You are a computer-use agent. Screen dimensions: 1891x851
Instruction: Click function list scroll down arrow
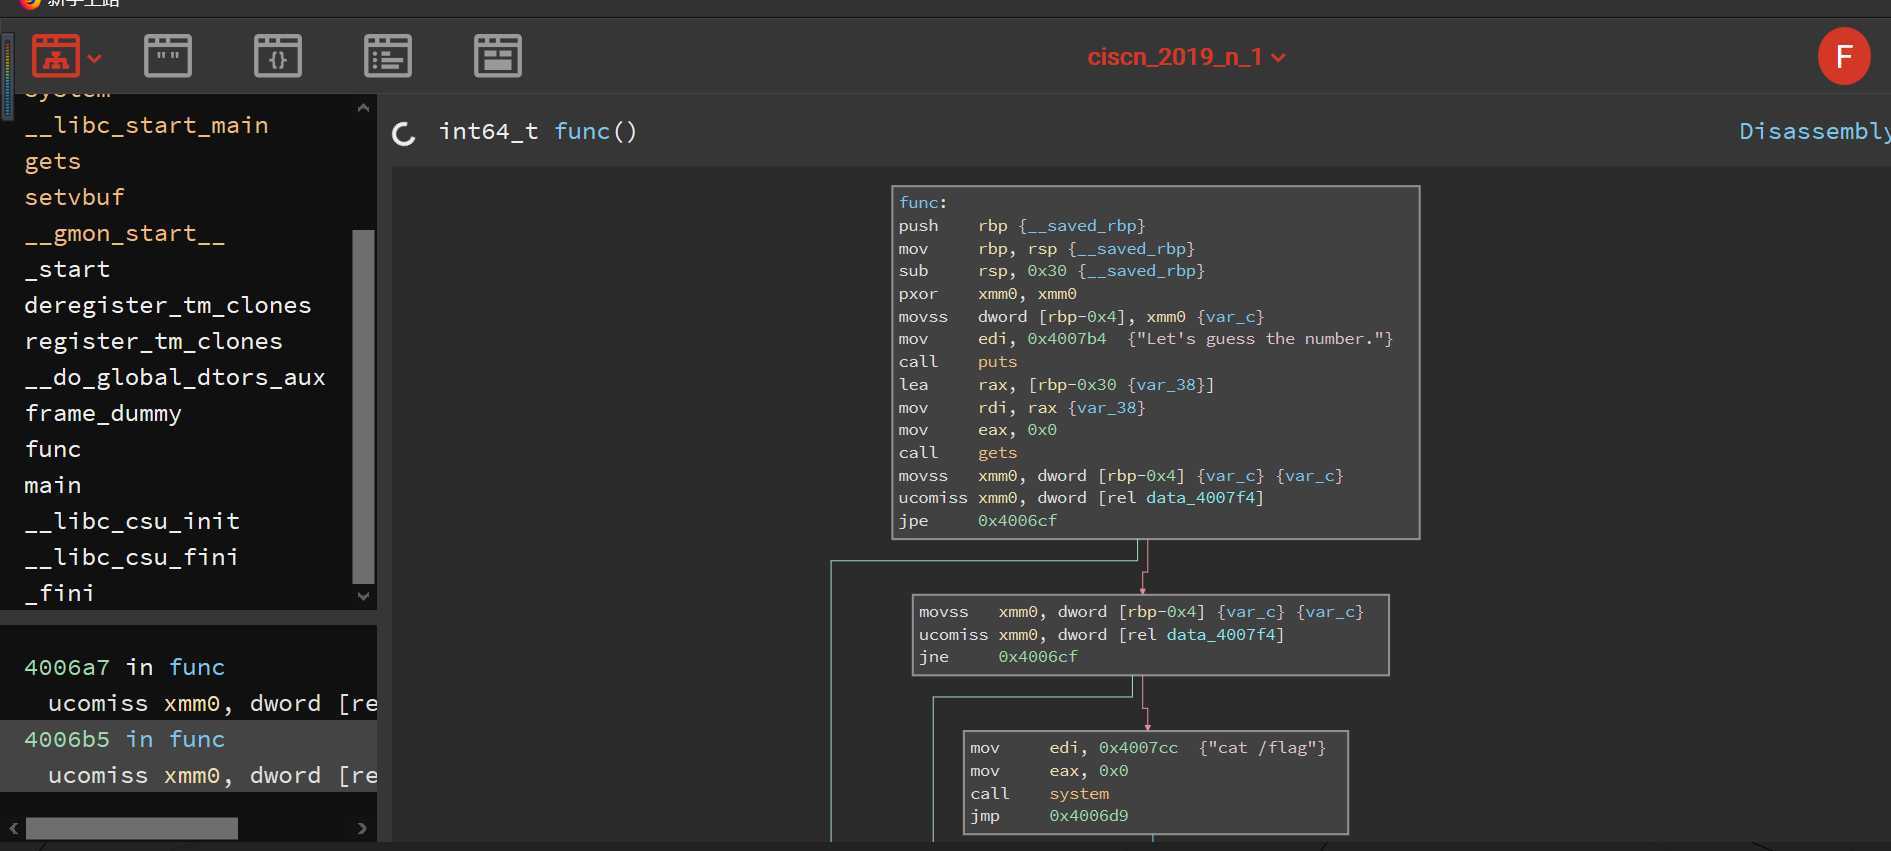click(363, 596)
